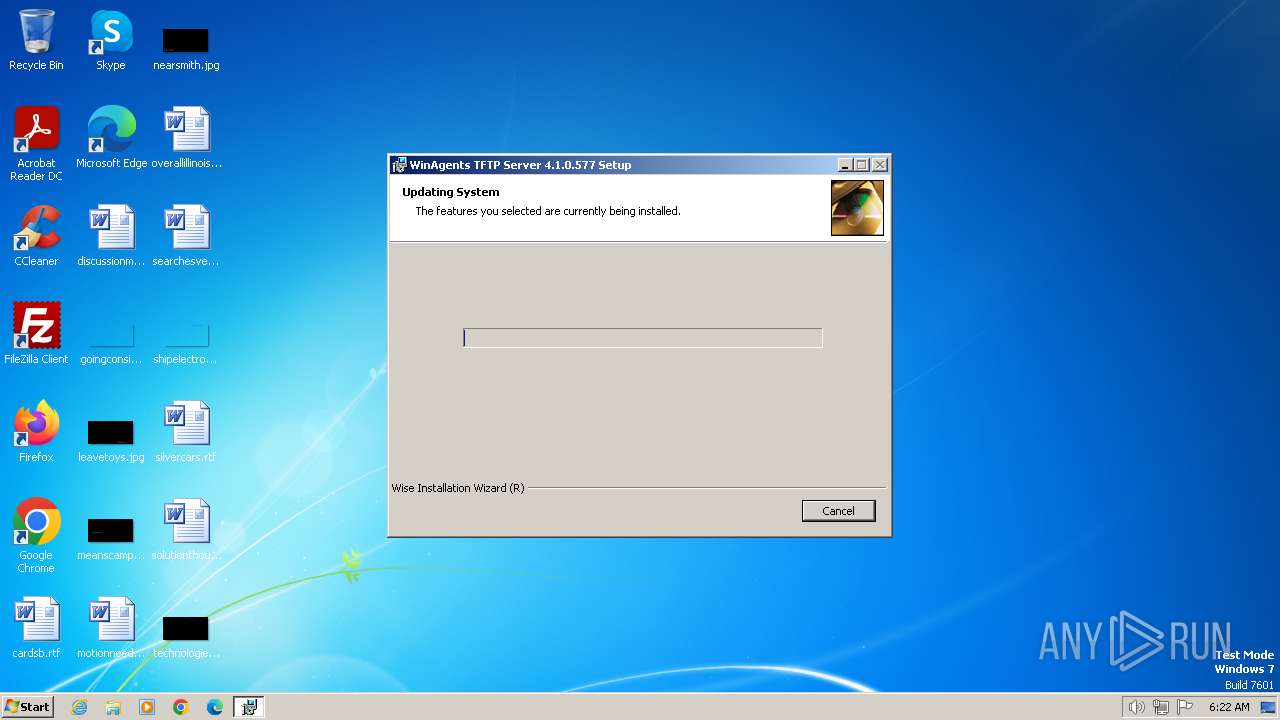Click the setup disc image in header
The image size is (1280, 720).
pos(857,208)
